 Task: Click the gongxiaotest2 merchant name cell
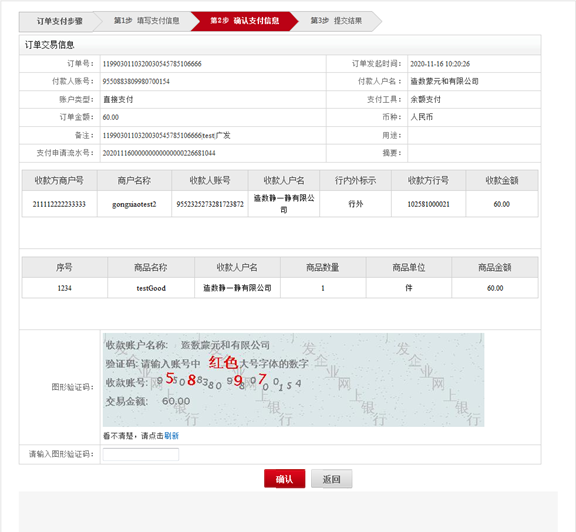click(x=134, y=204)
